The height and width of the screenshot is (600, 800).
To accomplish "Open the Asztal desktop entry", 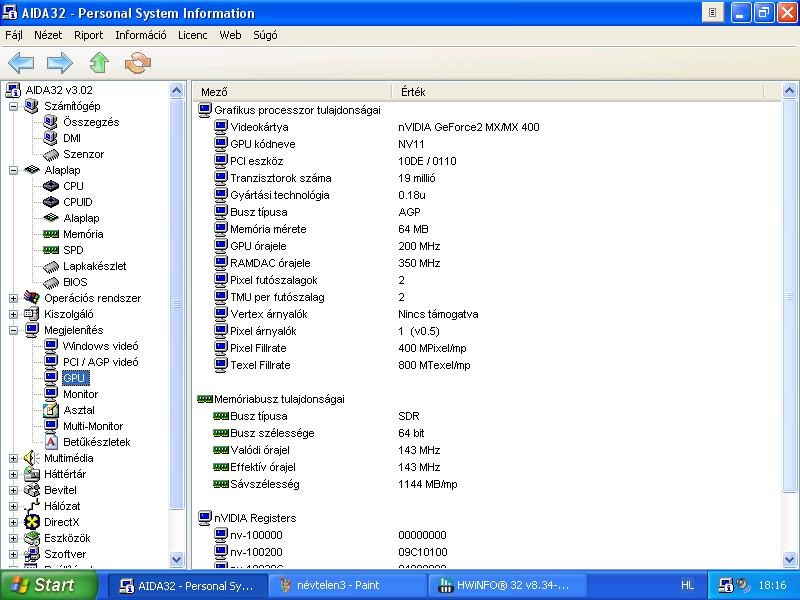I will (x=79, y=410).
